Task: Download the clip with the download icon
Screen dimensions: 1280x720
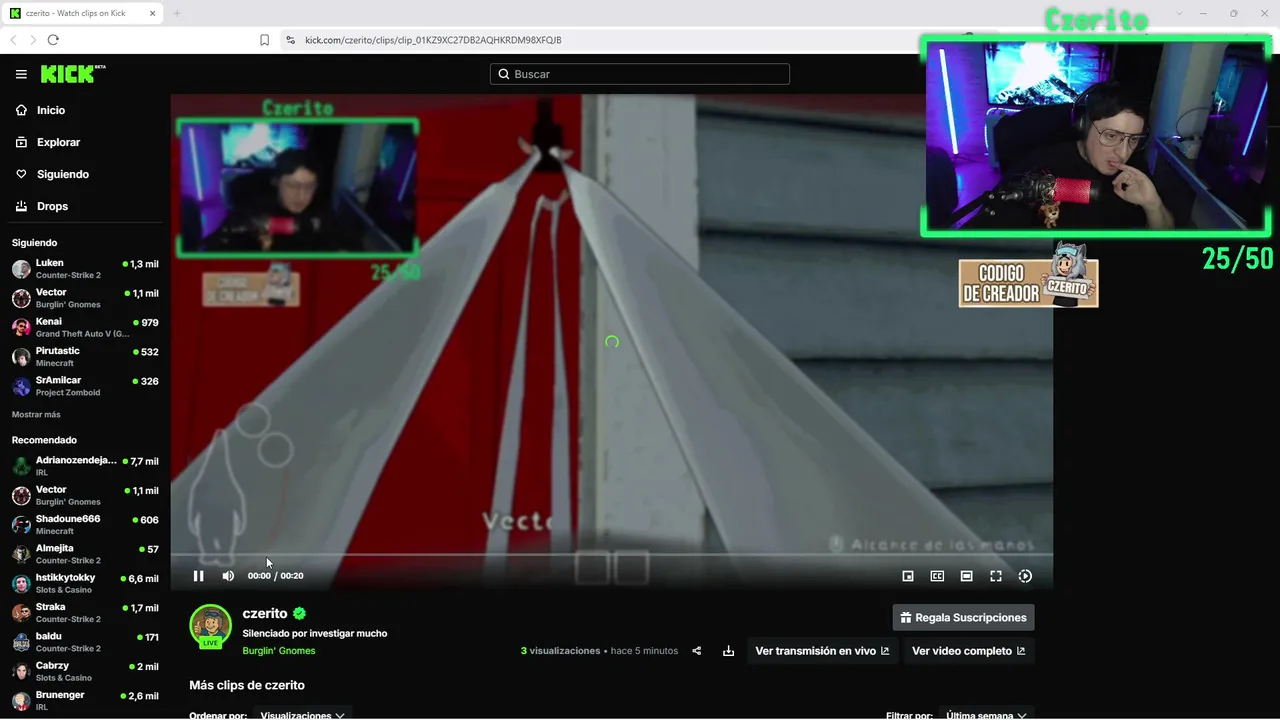Action: [728, 651]
